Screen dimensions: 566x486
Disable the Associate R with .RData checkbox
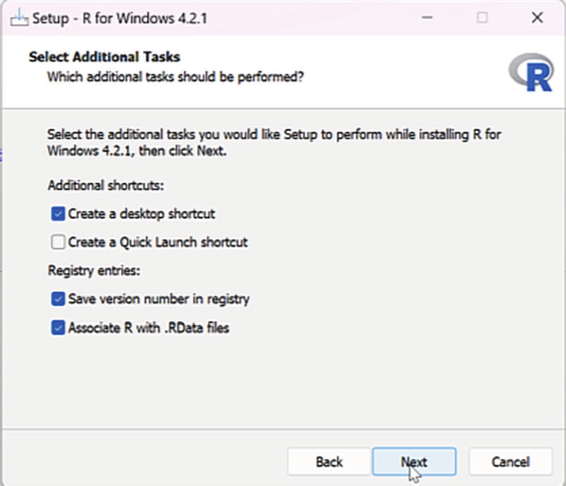pos(58,328)
